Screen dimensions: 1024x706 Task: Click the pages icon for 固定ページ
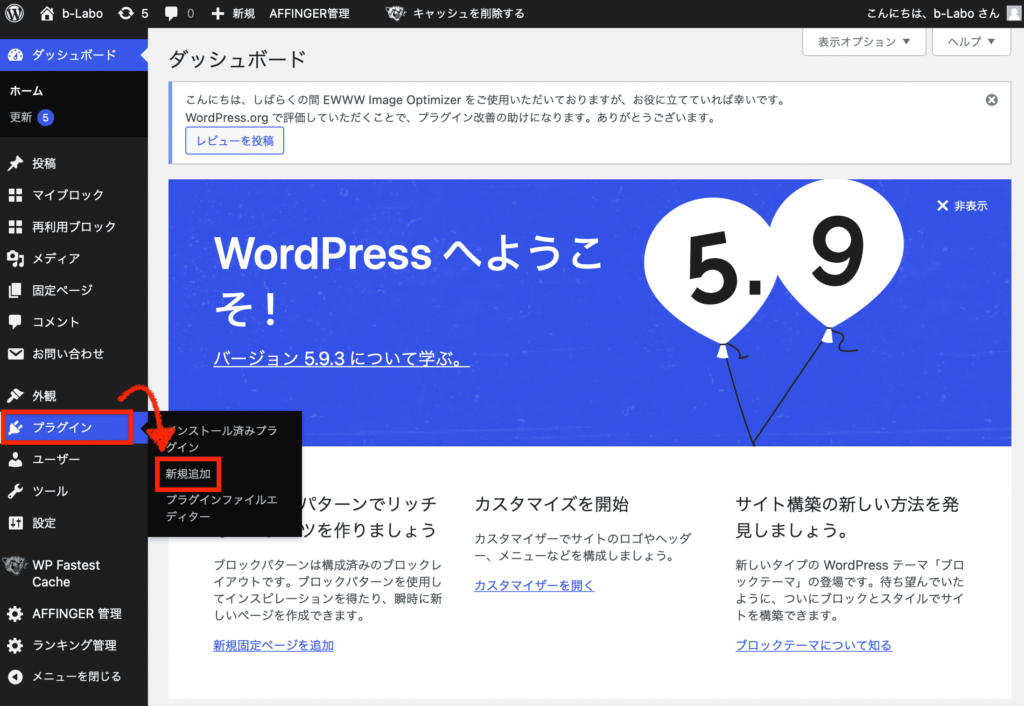pyautogui.click(x=15, y=290)
